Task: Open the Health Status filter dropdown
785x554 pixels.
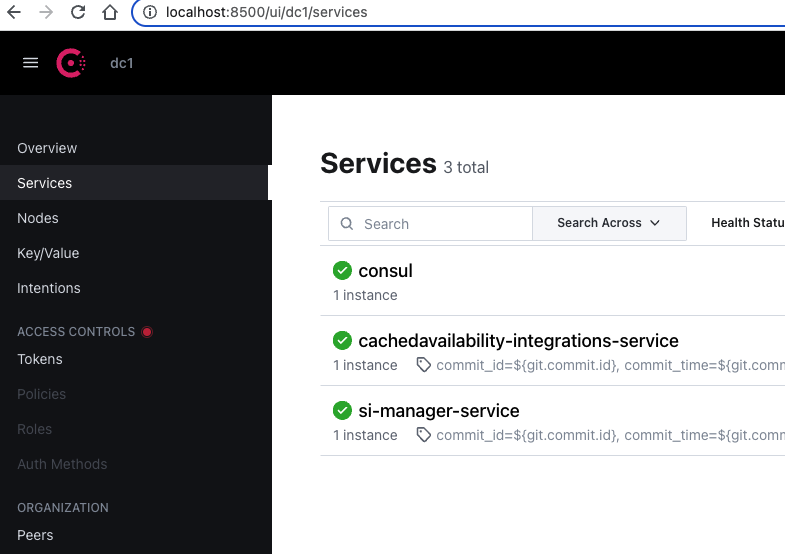Action: click(746, 223)
